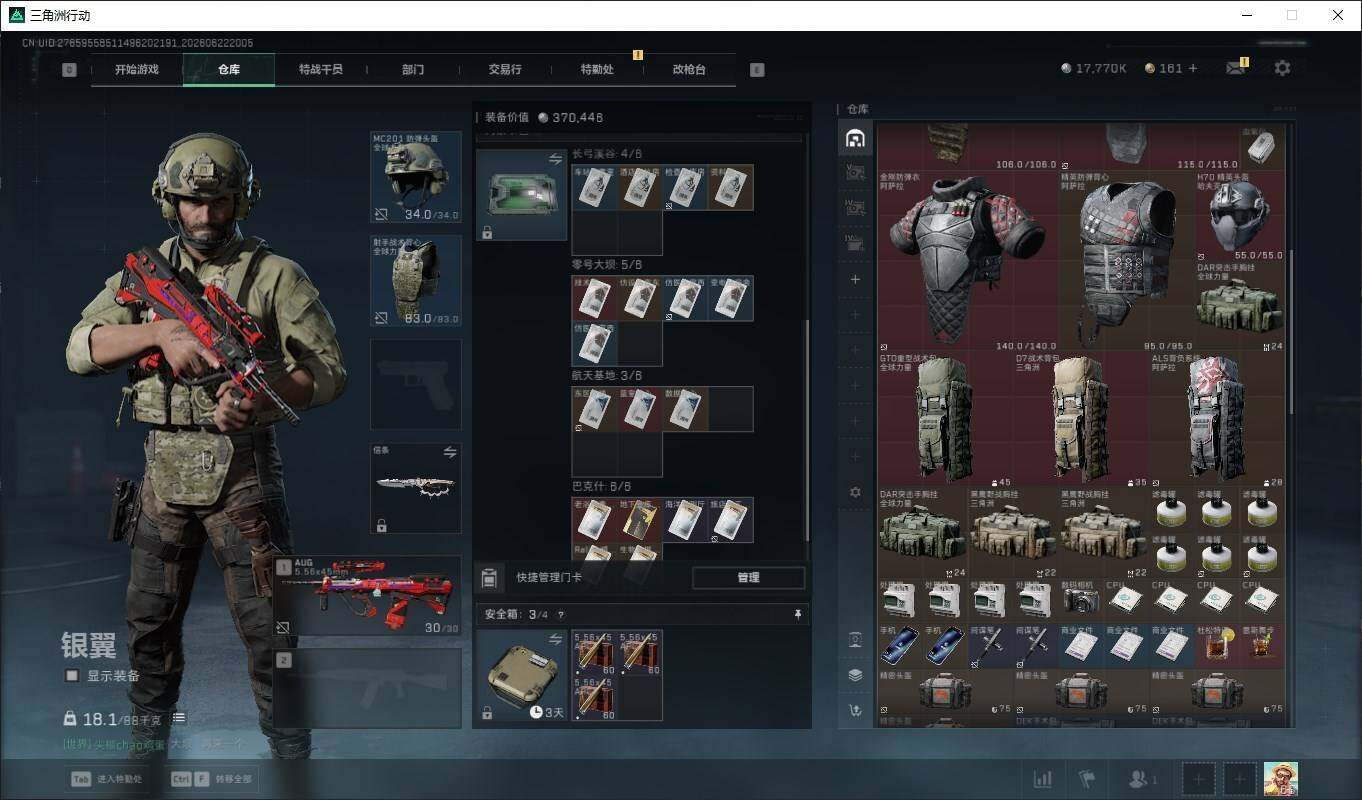Click the swap arrows on keycard case
This screenshot has height=800, width=1362.
coord(556,159)
